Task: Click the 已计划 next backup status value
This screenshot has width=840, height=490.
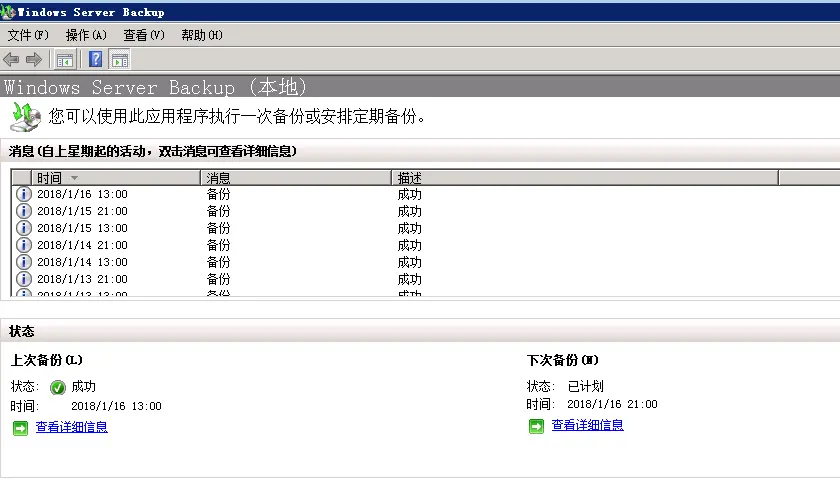Action: [586, 386]
